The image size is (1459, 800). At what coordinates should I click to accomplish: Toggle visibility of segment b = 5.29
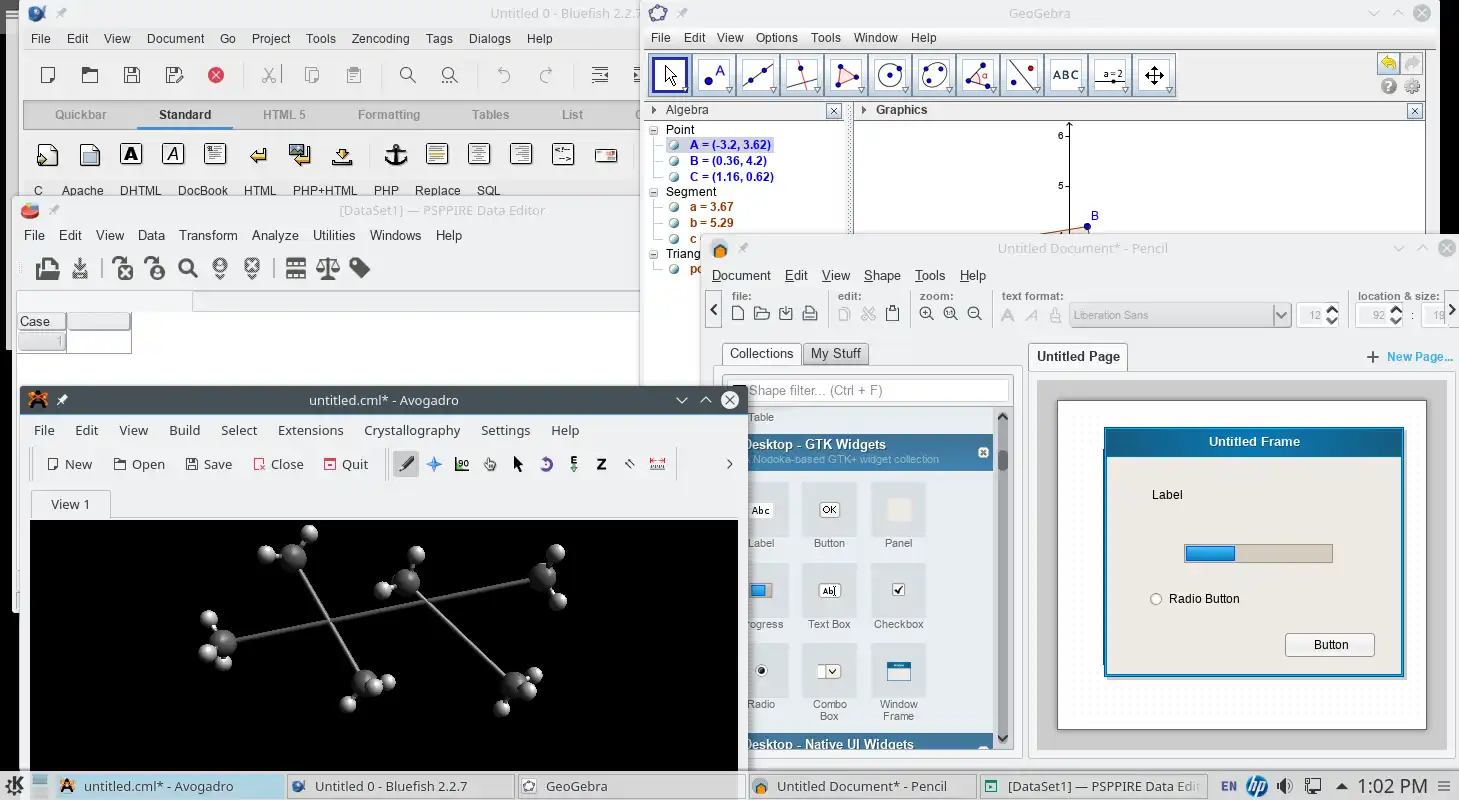[674, 223]
